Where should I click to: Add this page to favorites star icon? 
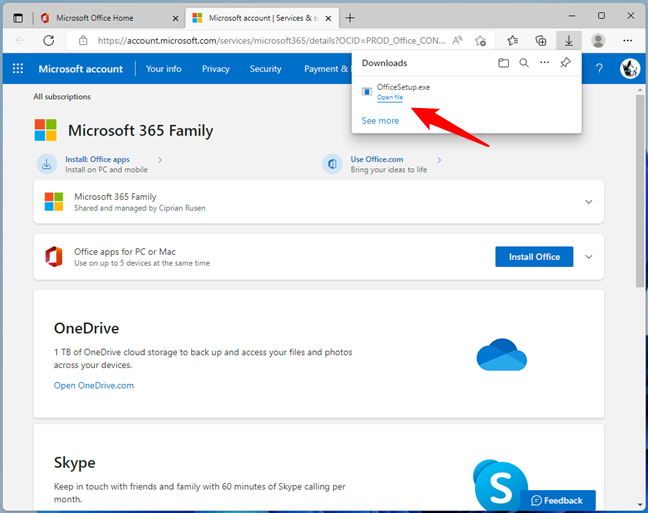click(480, 41)
